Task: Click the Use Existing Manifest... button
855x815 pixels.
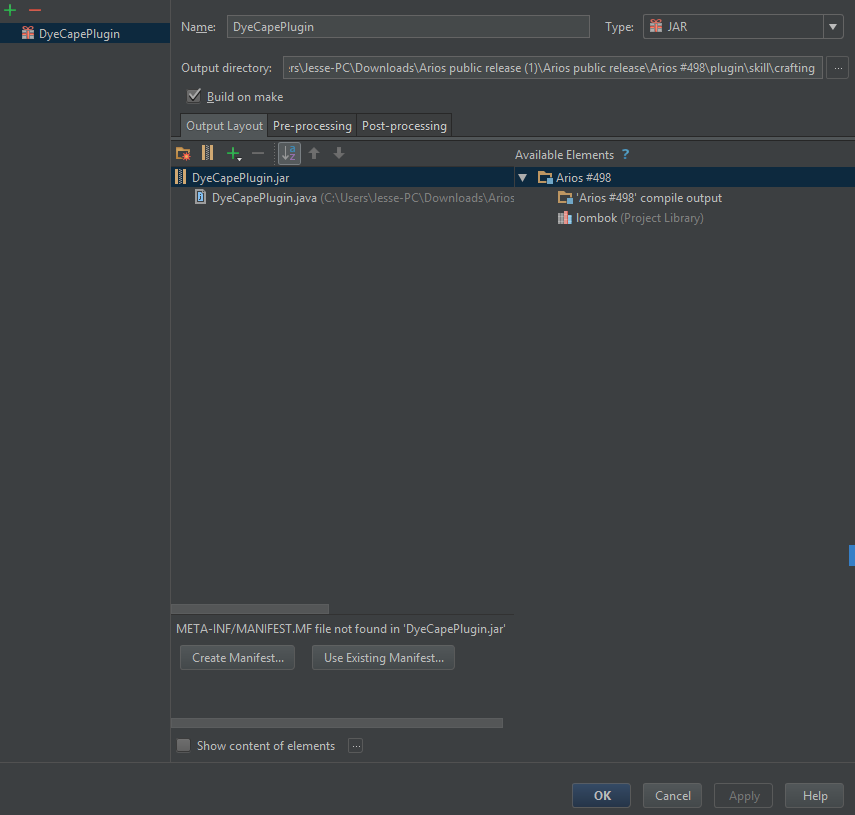Action: tap(383, 657)
